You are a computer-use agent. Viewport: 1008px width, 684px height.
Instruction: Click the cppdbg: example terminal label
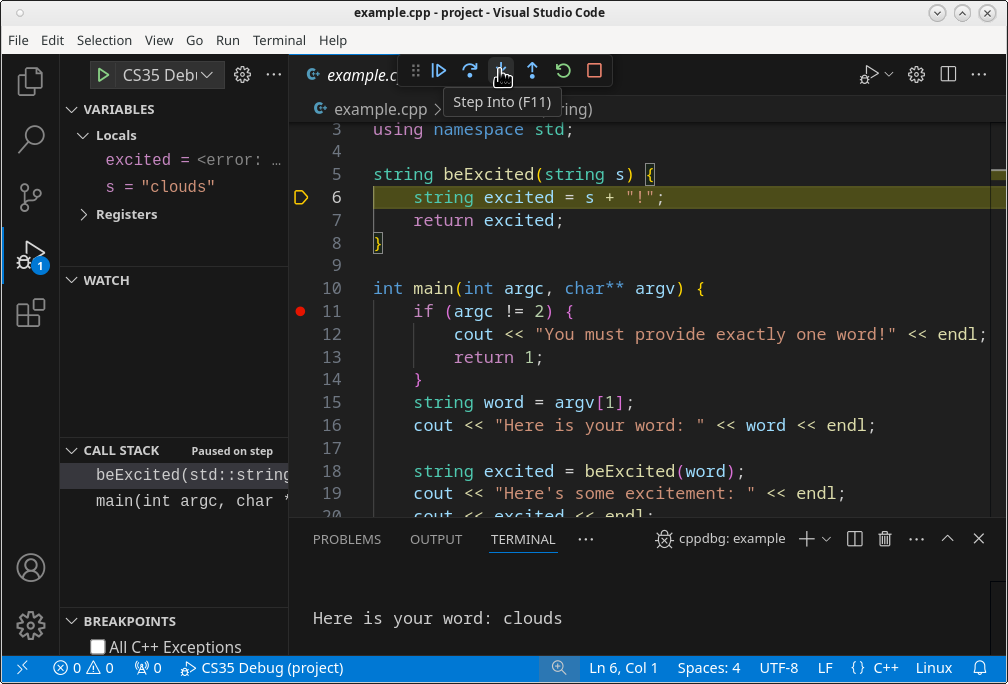(721, 539)
